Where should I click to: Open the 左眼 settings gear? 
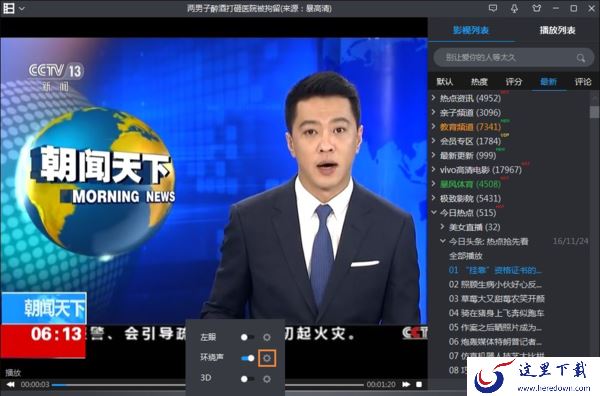pyautogui.click(x=267, y=337)
